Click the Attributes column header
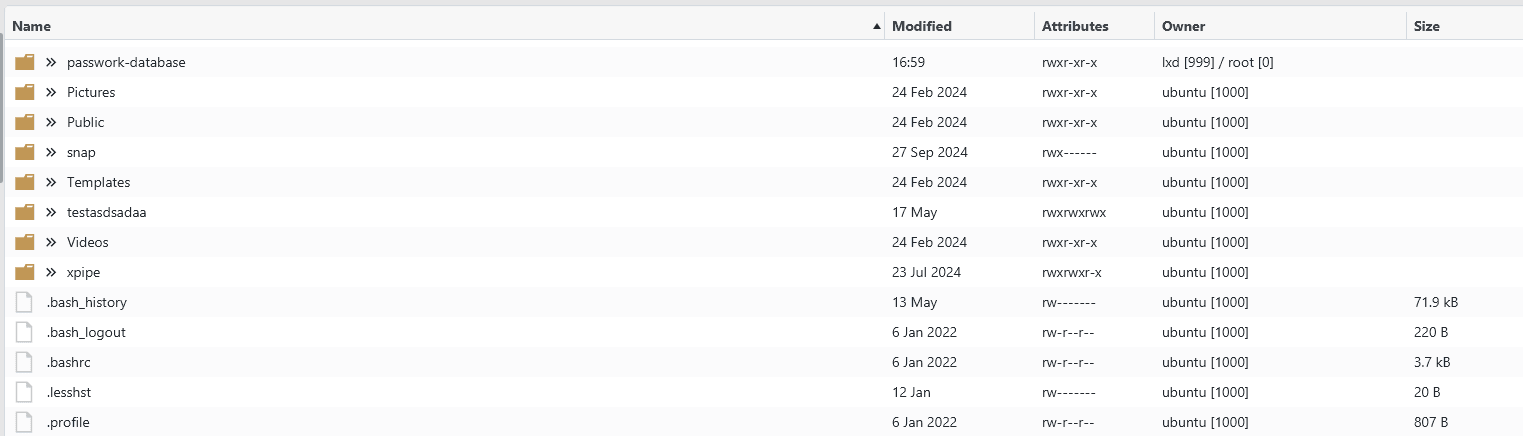 1075,26
